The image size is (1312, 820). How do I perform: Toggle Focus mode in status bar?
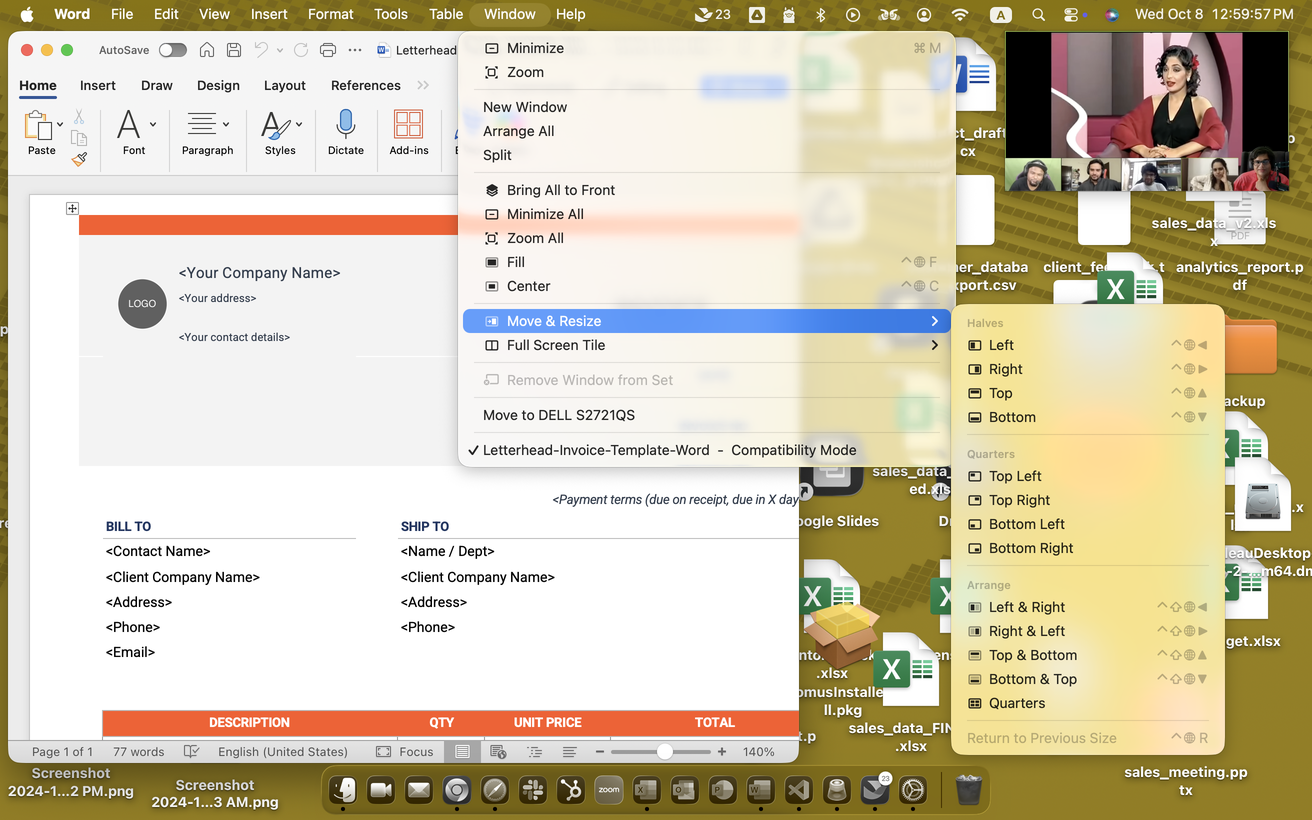[405, 752]
